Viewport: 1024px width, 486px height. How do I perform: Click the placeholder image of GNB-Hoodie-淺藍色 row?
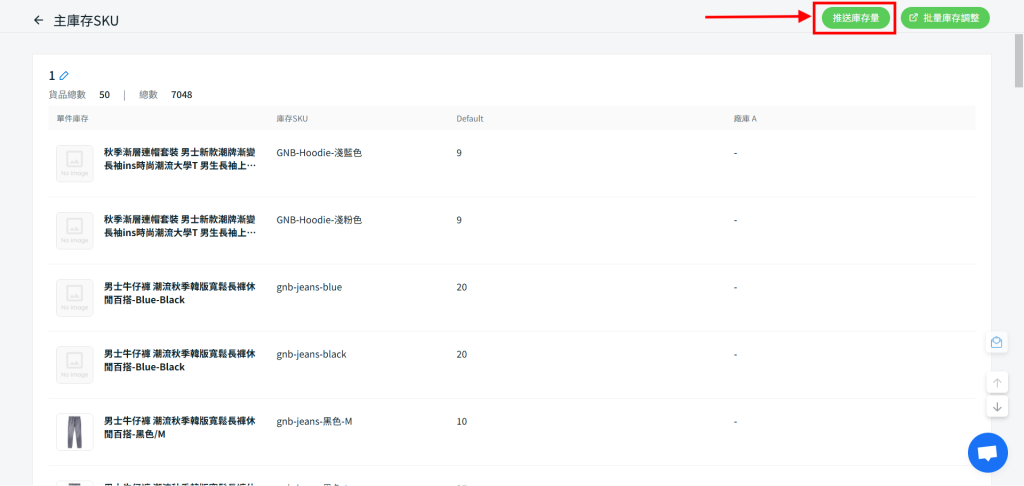coord(74,163)
